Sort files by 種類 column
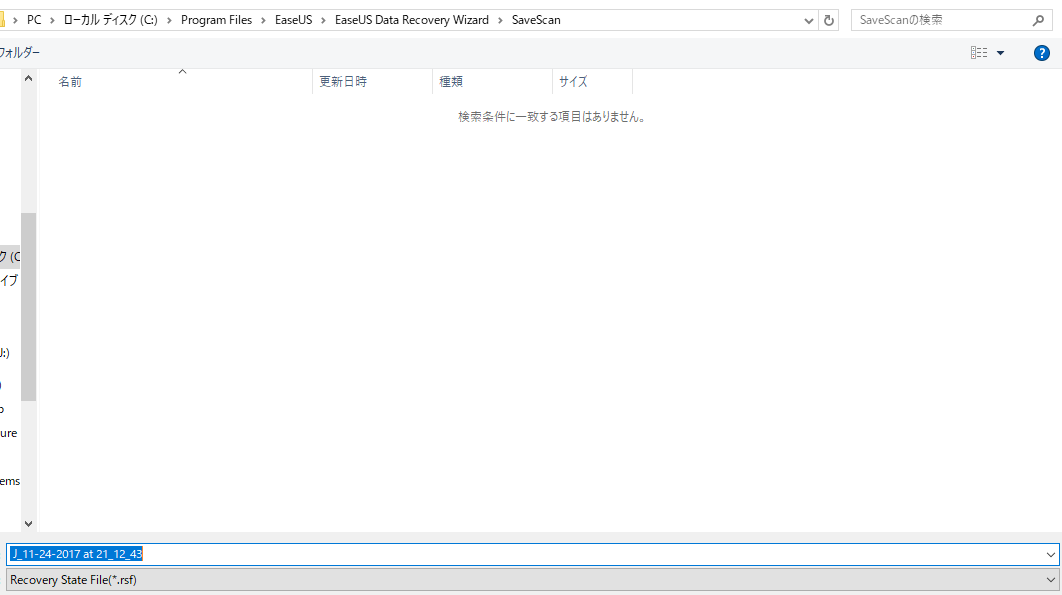Viewport: 1062px width, 595px height. click(451, 82)
